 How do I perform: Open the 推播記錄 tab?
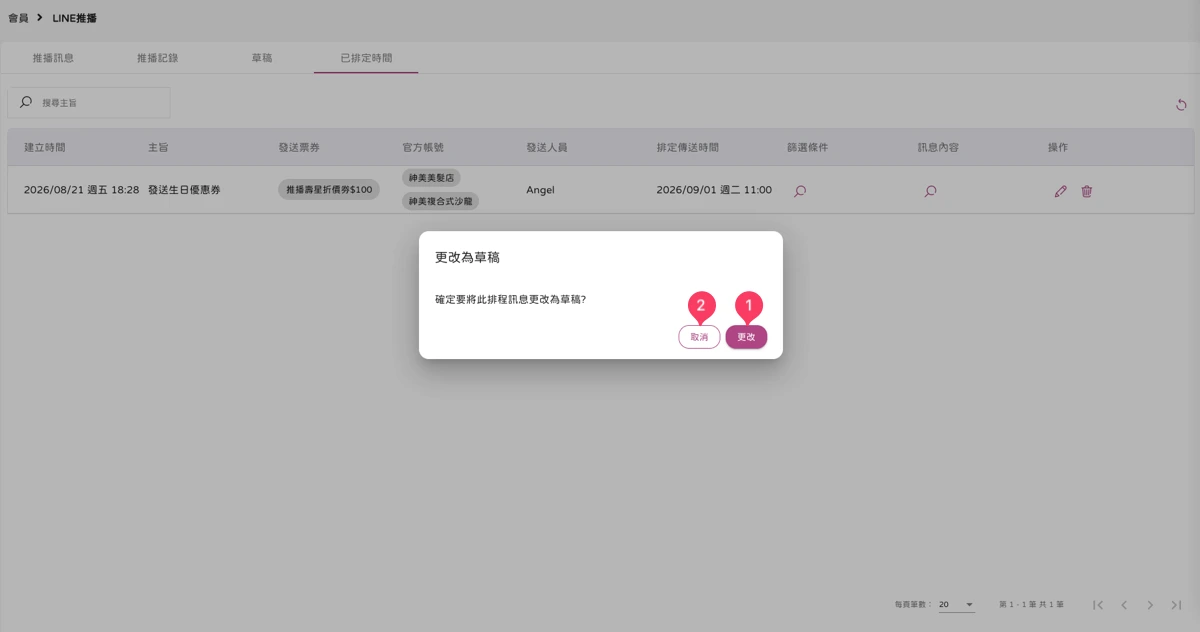coord(158,58)
